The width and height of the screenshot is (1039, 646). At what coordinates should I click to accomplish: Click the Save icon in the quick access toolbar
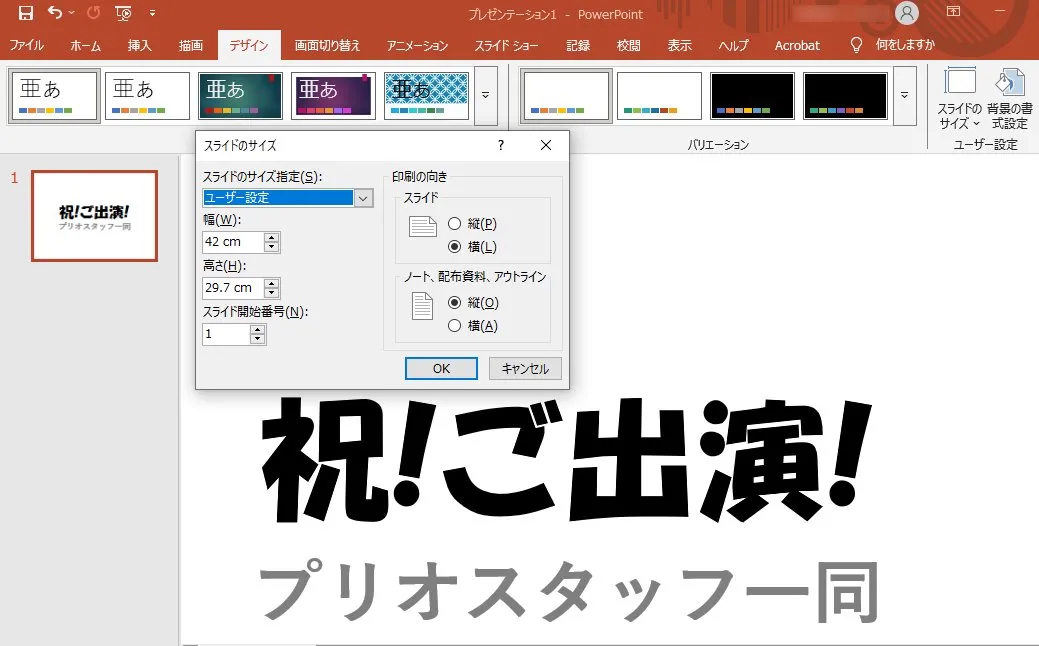point(25,14)
